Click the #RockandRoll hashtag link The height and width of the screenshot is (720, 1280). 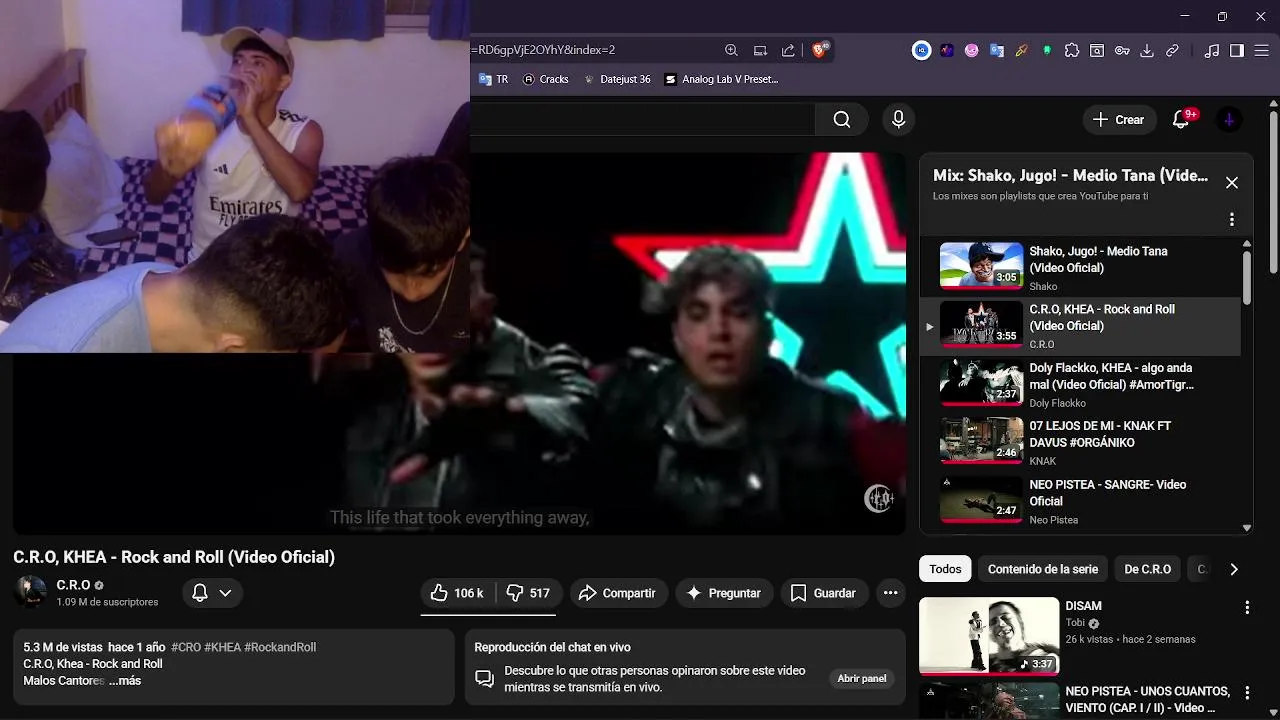(280, 647)
